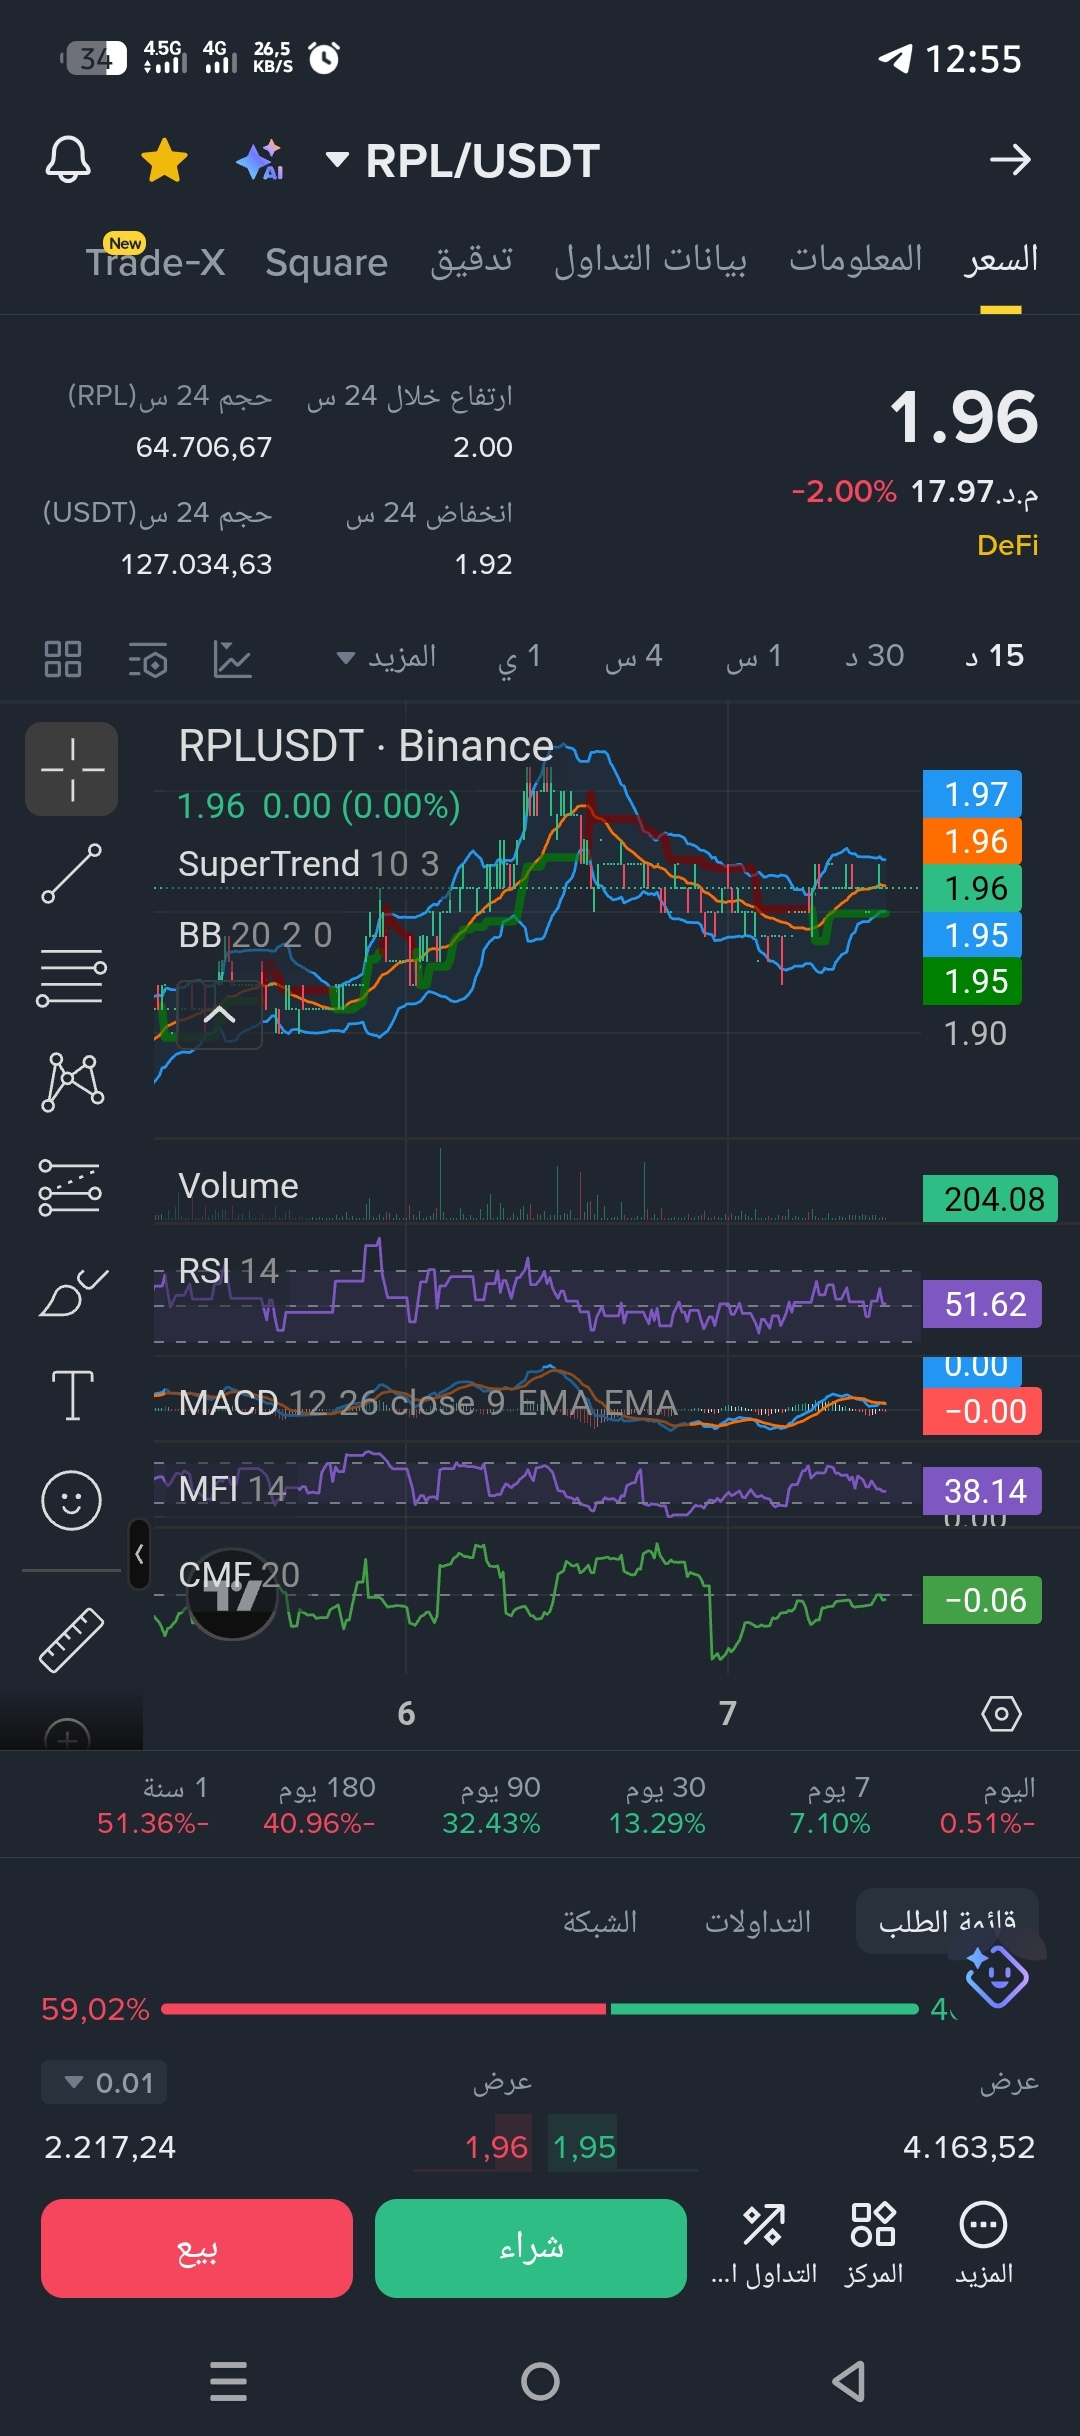The width and height of the screenshot is (1080, 2436).
Task: Open المعلومات tab
Action: pos(856,260)
